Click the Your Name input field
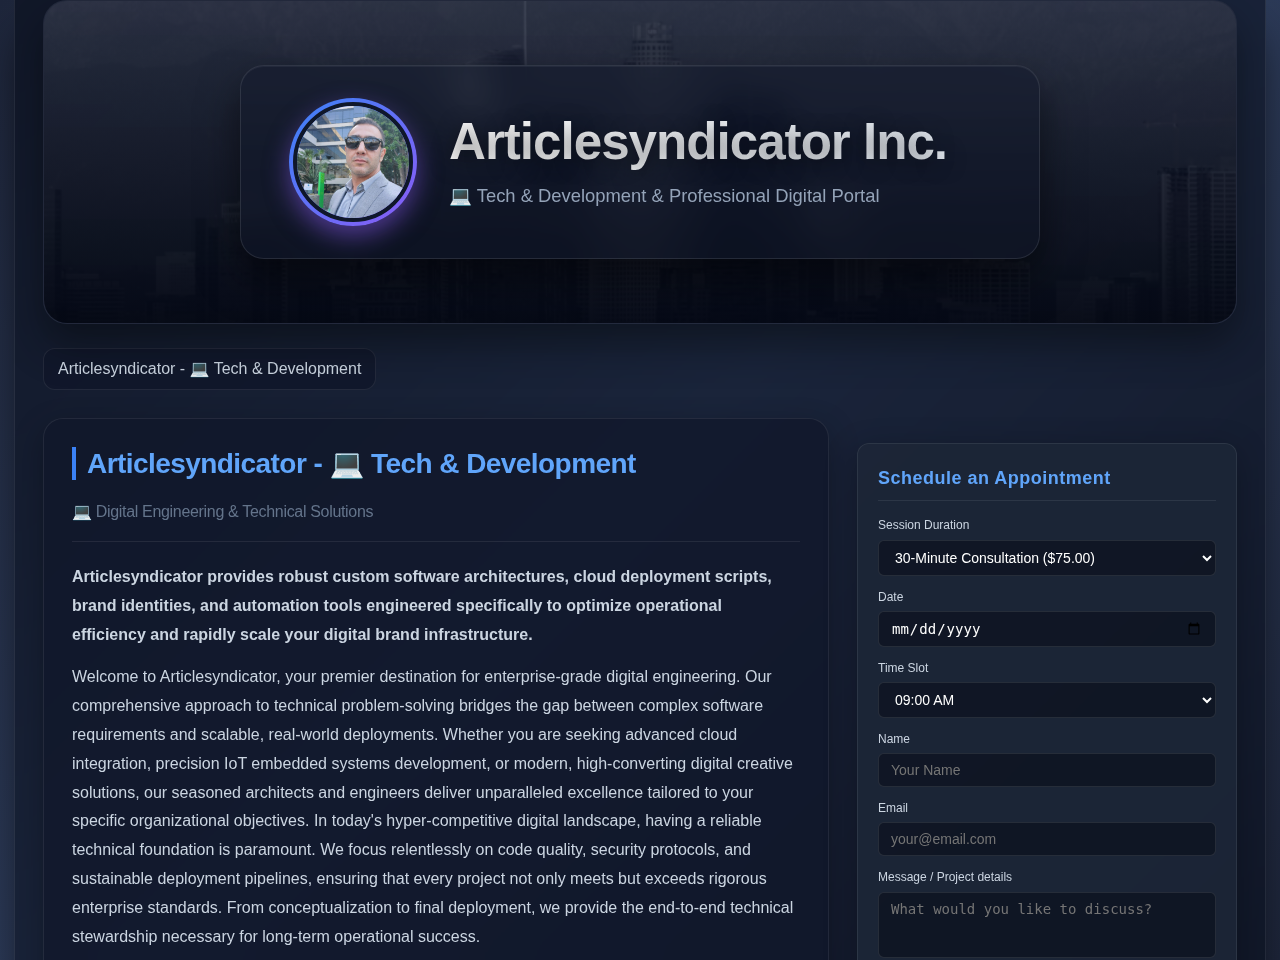Image resolution: width=1280 pixels, height=960 pixels. pos(1047,770)
